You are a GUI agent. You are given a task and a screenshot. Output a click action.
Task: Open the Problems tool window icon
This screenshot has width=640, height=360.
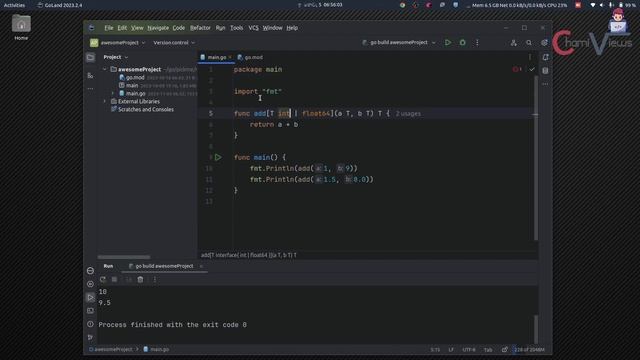pos(90,324)
